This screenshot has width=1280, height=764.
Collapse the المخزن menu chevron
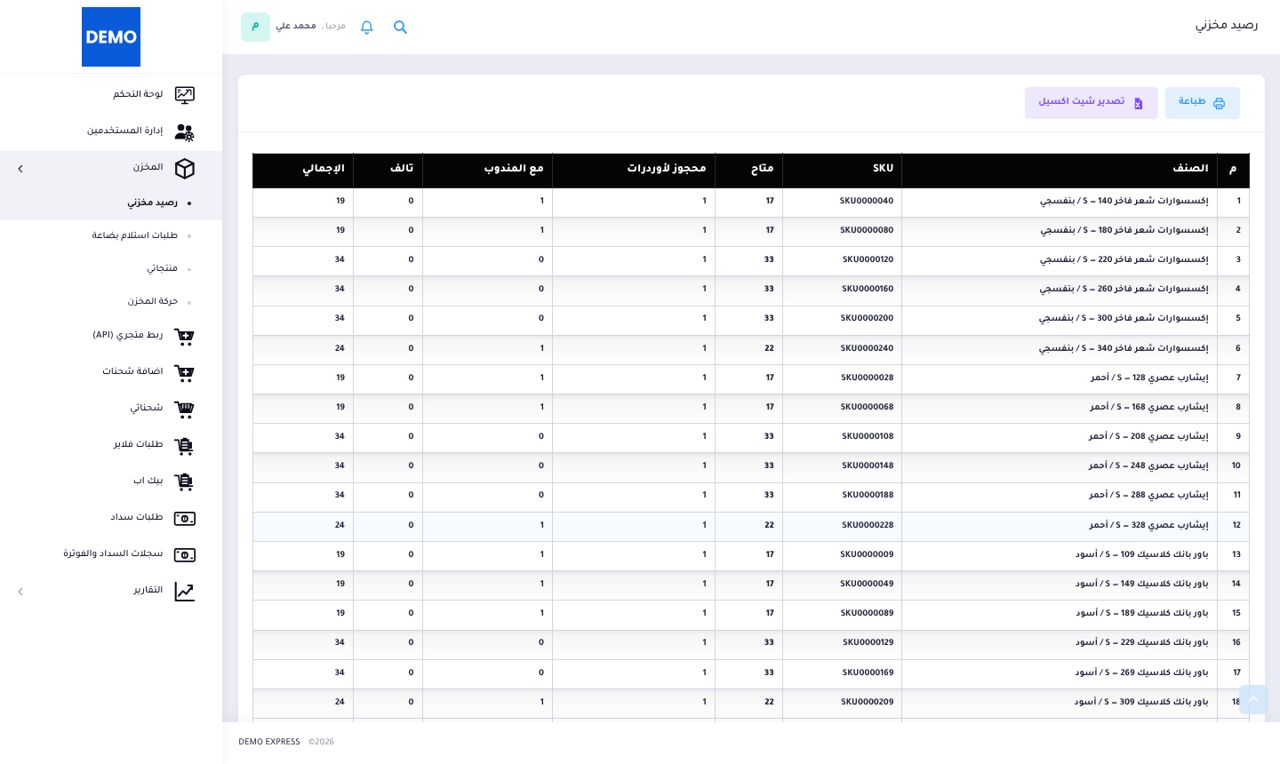pos(20,169)
